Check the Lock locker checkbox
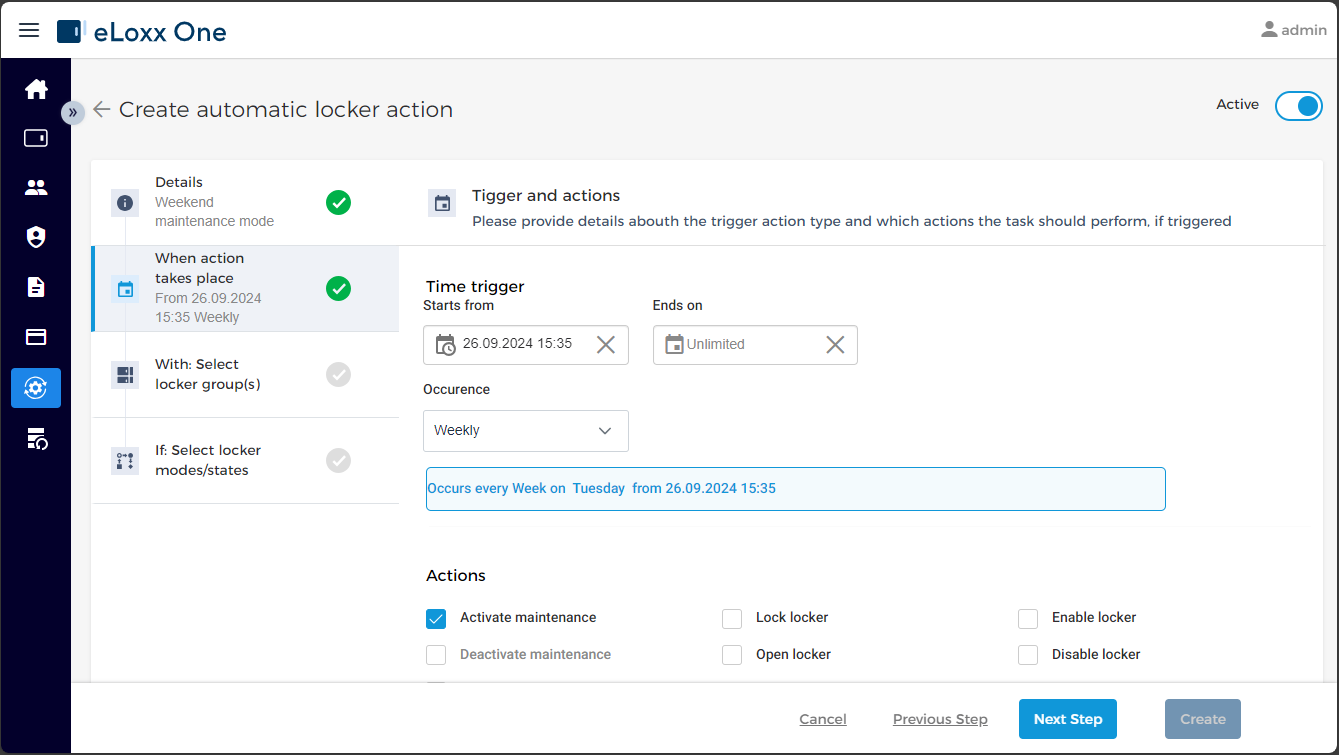This screenshot has width=1339, height=755. pos(732,618)
